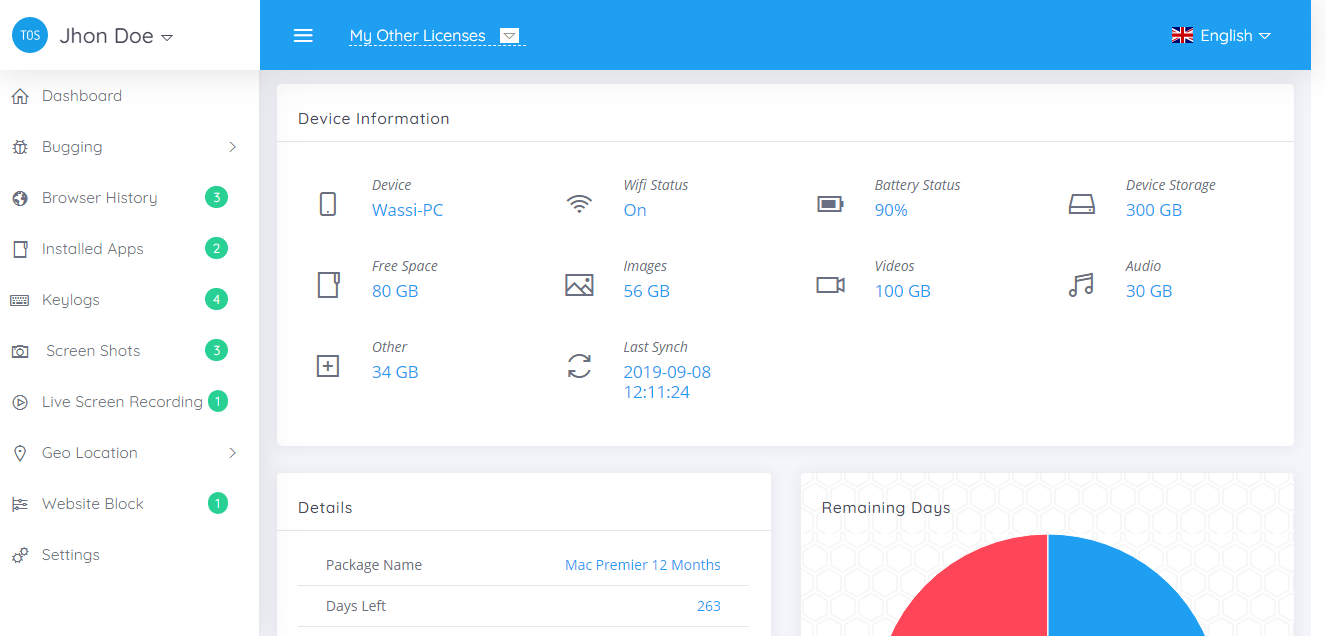Click the Device Storage drive icon
Screen dimensions: 1326x636
point(1081,204)
